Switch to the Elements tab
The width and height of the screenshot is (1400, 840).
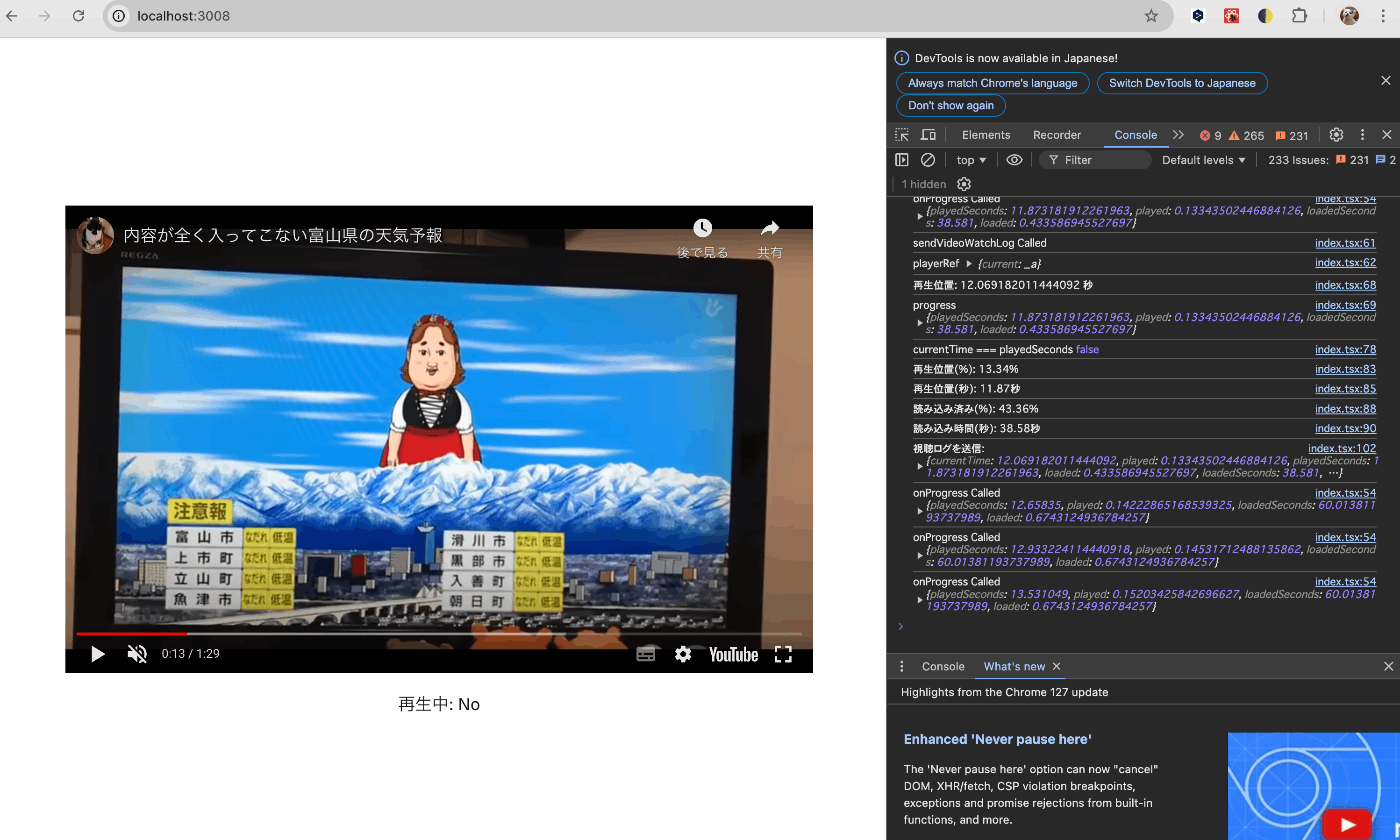pyautogui.click(x=986, y=135)
